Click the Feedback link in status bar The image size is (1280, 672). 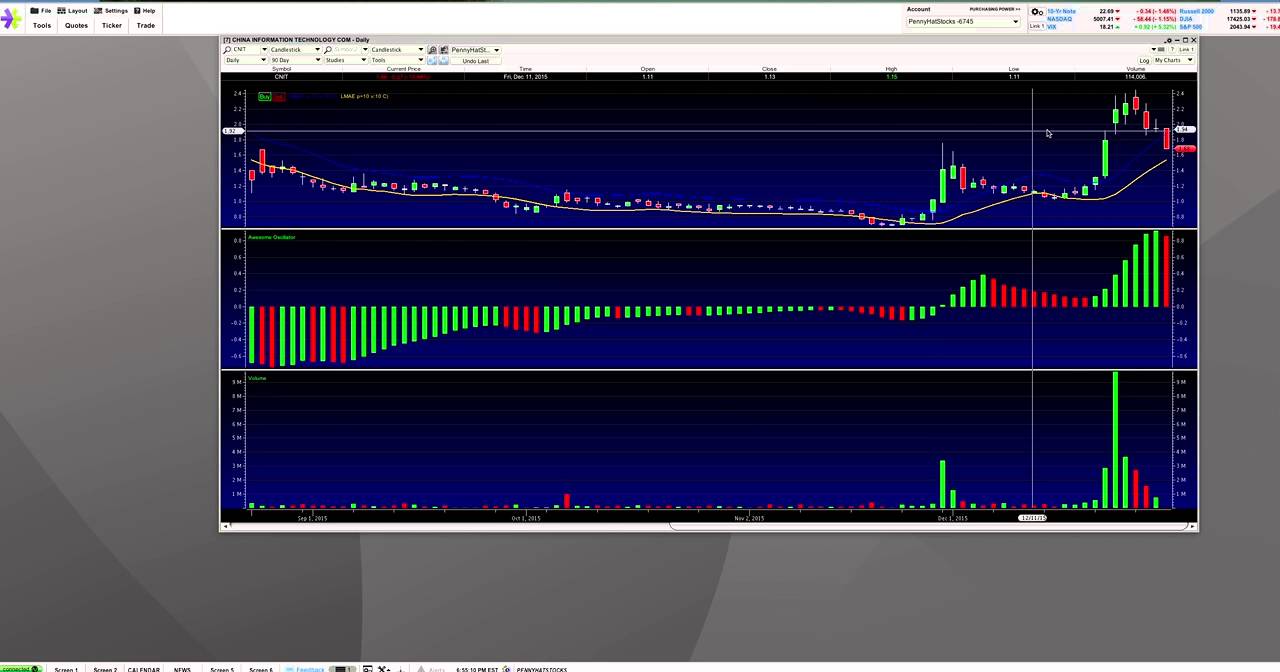point(309,669)
